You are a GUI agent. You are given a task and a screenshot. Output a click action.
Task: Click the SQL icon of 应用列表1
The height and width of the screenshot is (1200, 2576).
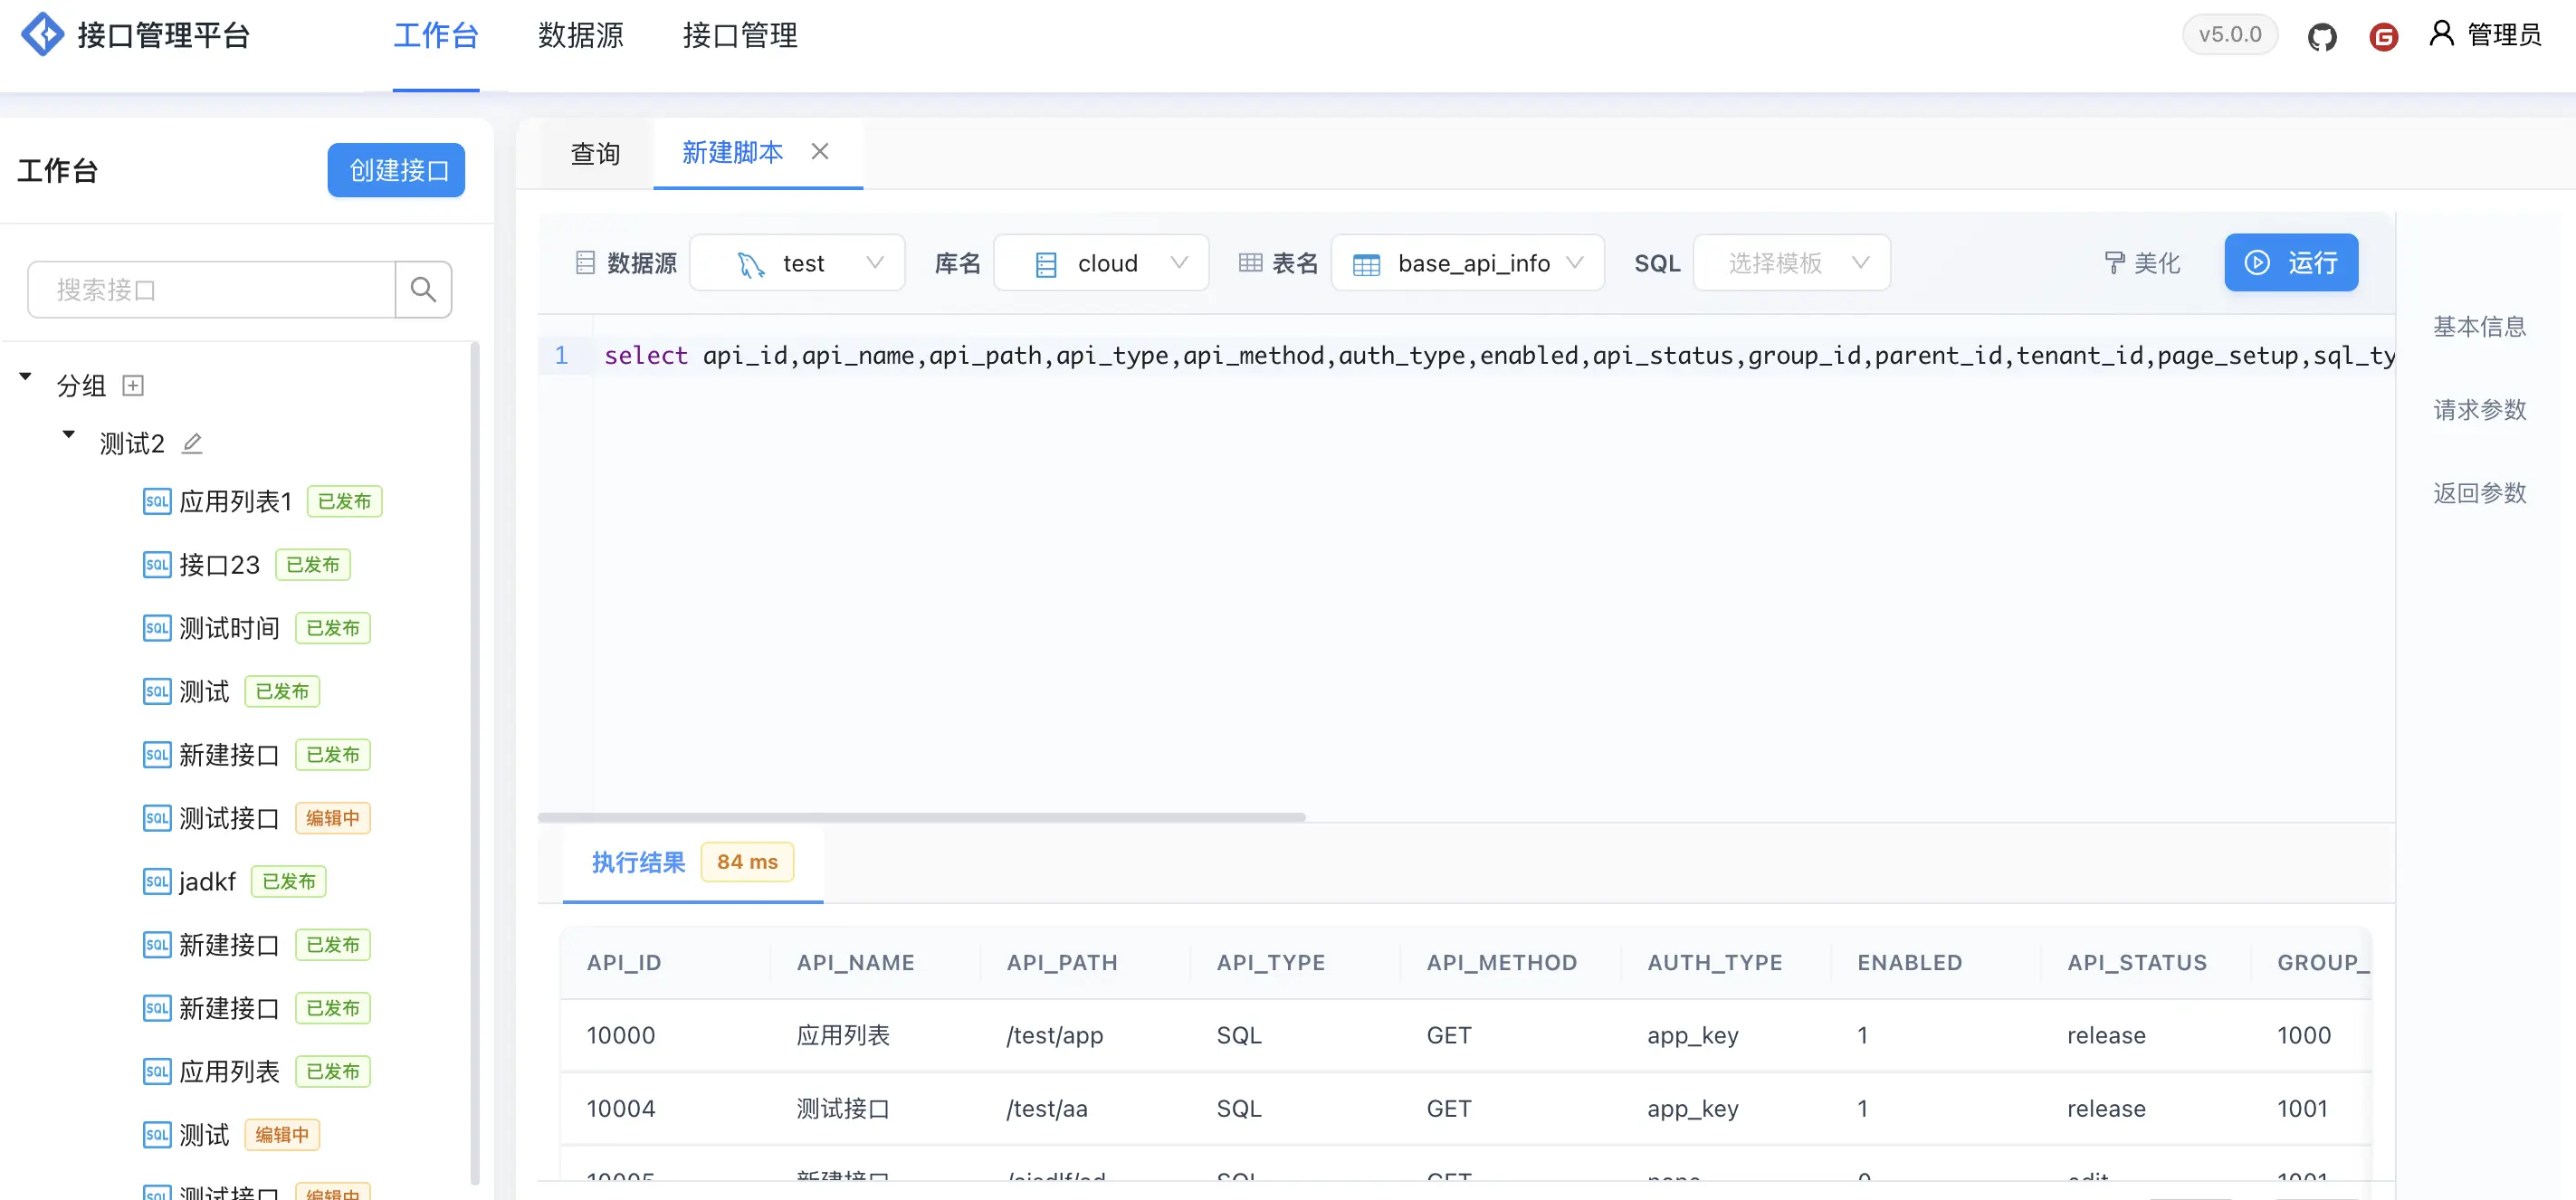tap(157, 501)
